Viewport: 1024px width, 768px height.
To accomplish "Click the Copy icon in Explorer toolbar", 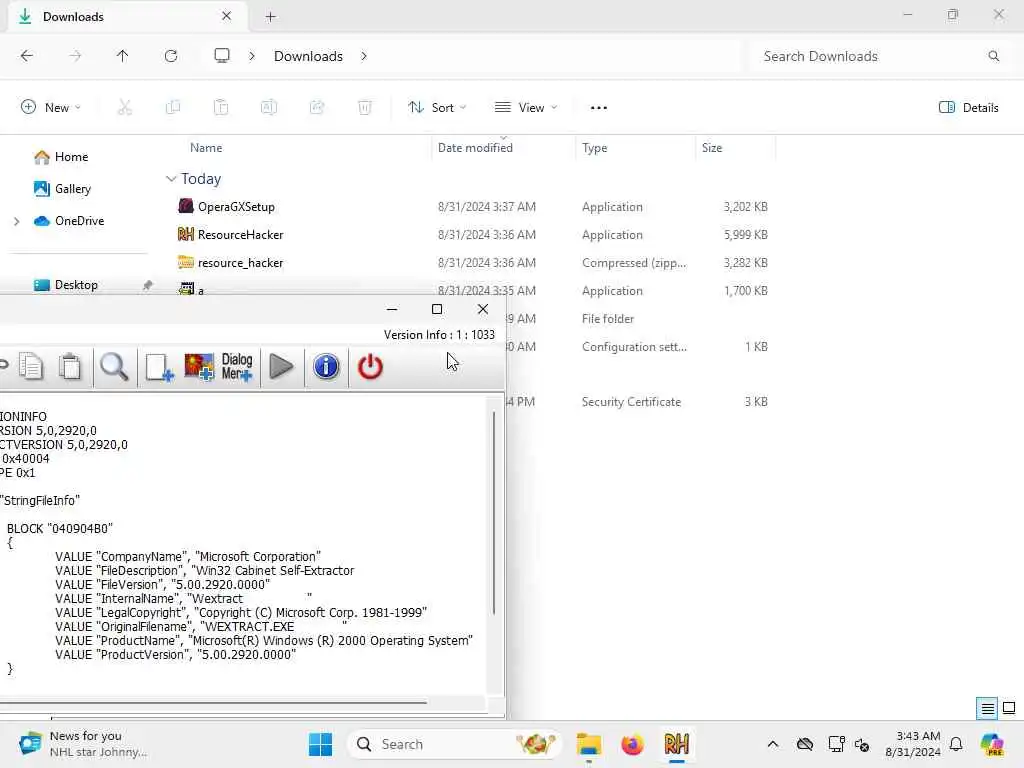I will click(x=173, y=107).
